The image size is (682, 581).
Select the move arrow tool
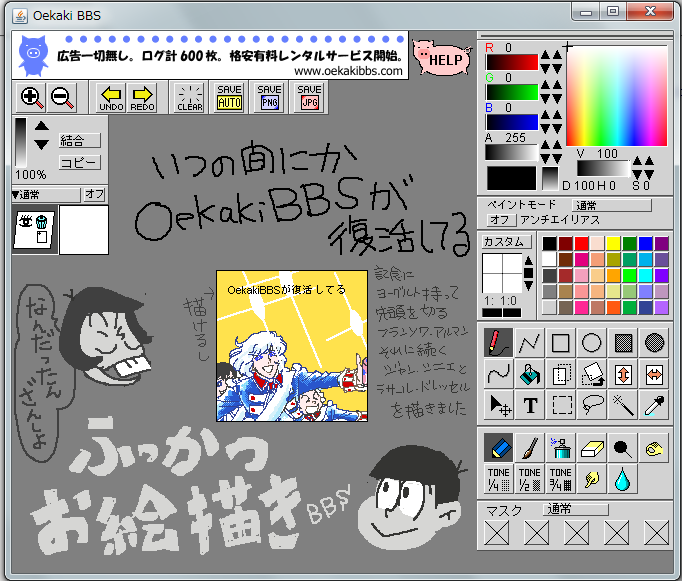498,405
